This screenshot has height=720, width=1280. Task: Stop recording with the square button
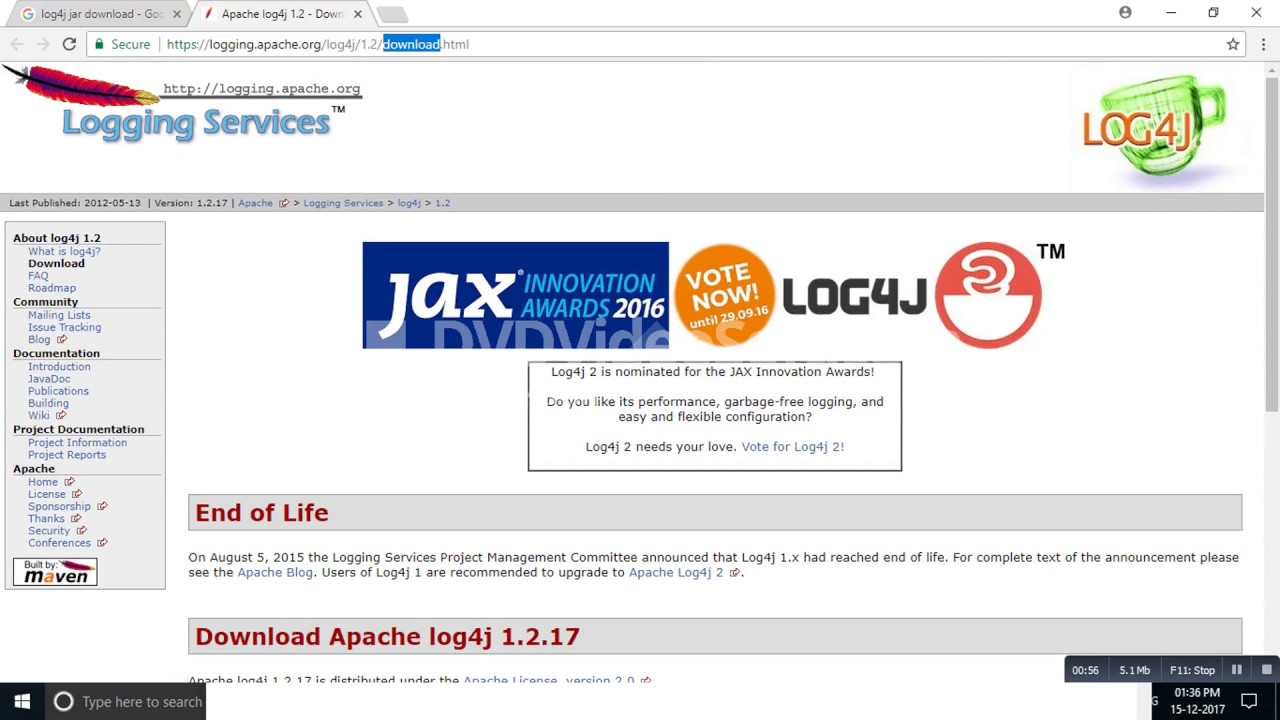pyautogui.click(x=1266, y=670)
